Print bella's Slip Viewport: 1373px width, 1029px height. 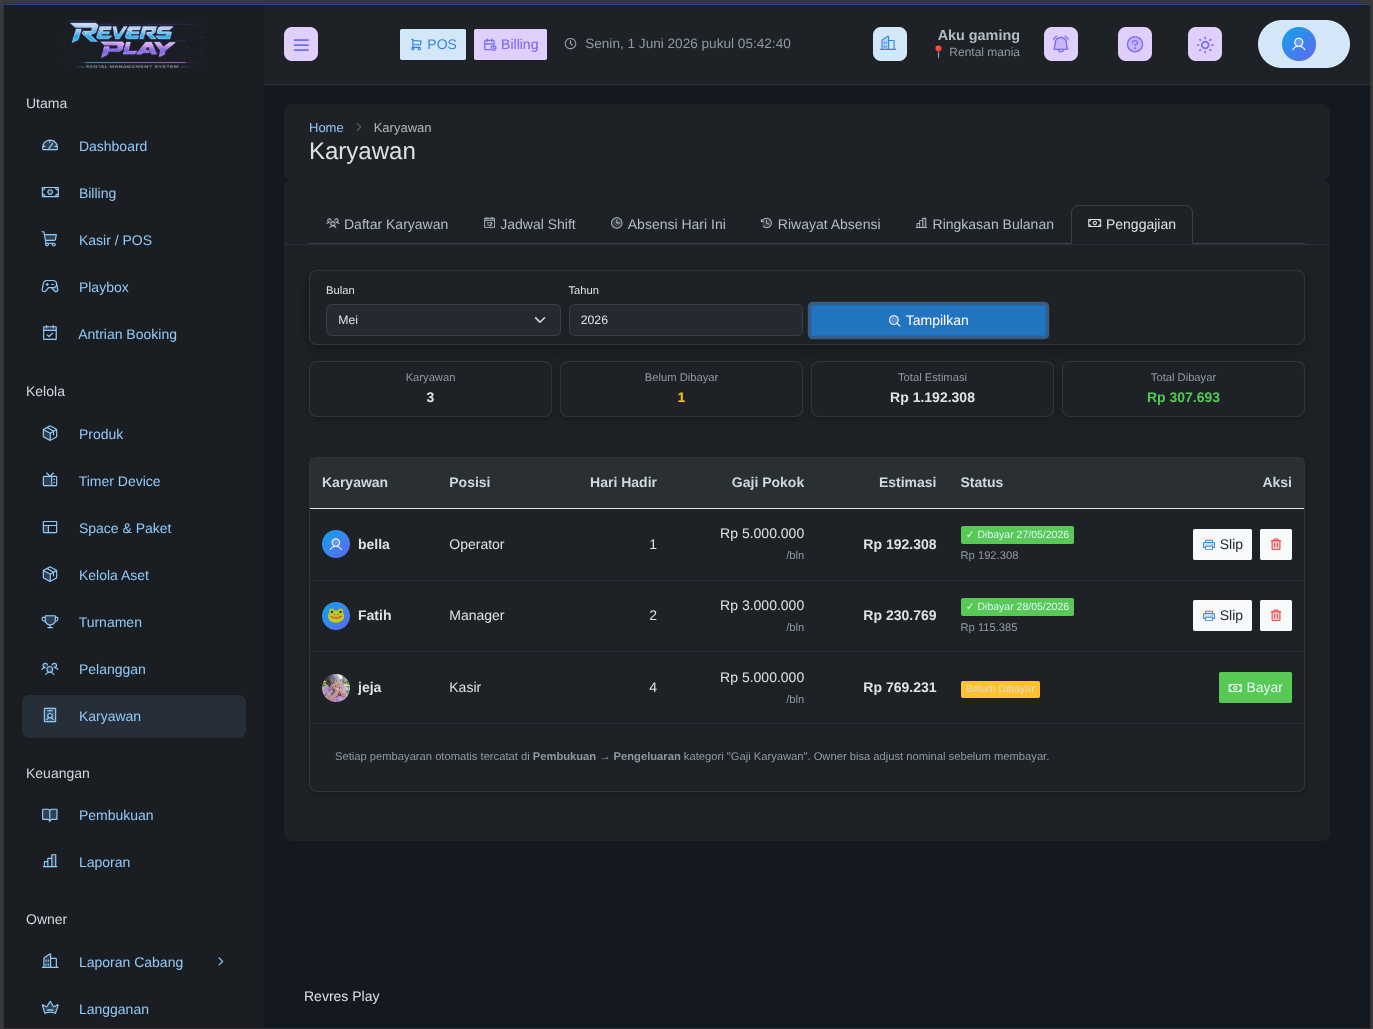pyautogui.click(x=1222, y=544)
